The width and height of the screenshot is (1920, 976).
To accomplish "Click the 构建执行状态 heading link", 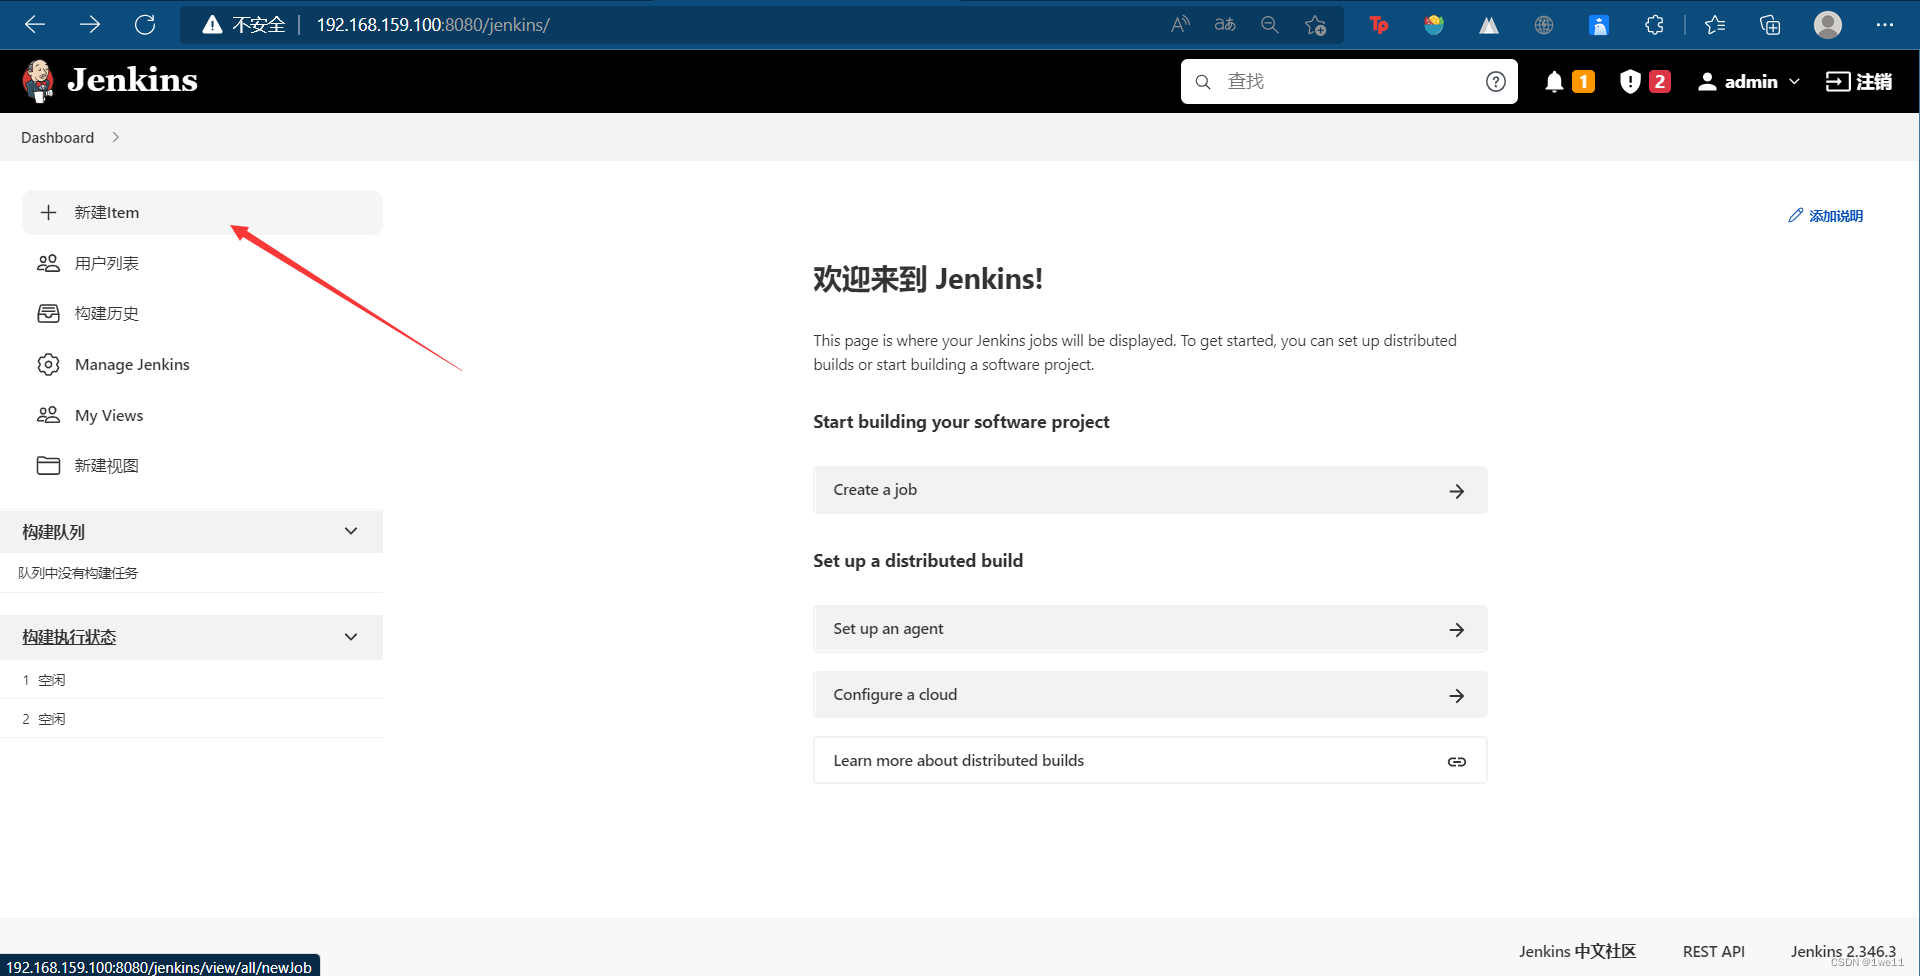I will pyautogui.click(x=69, y=637).
